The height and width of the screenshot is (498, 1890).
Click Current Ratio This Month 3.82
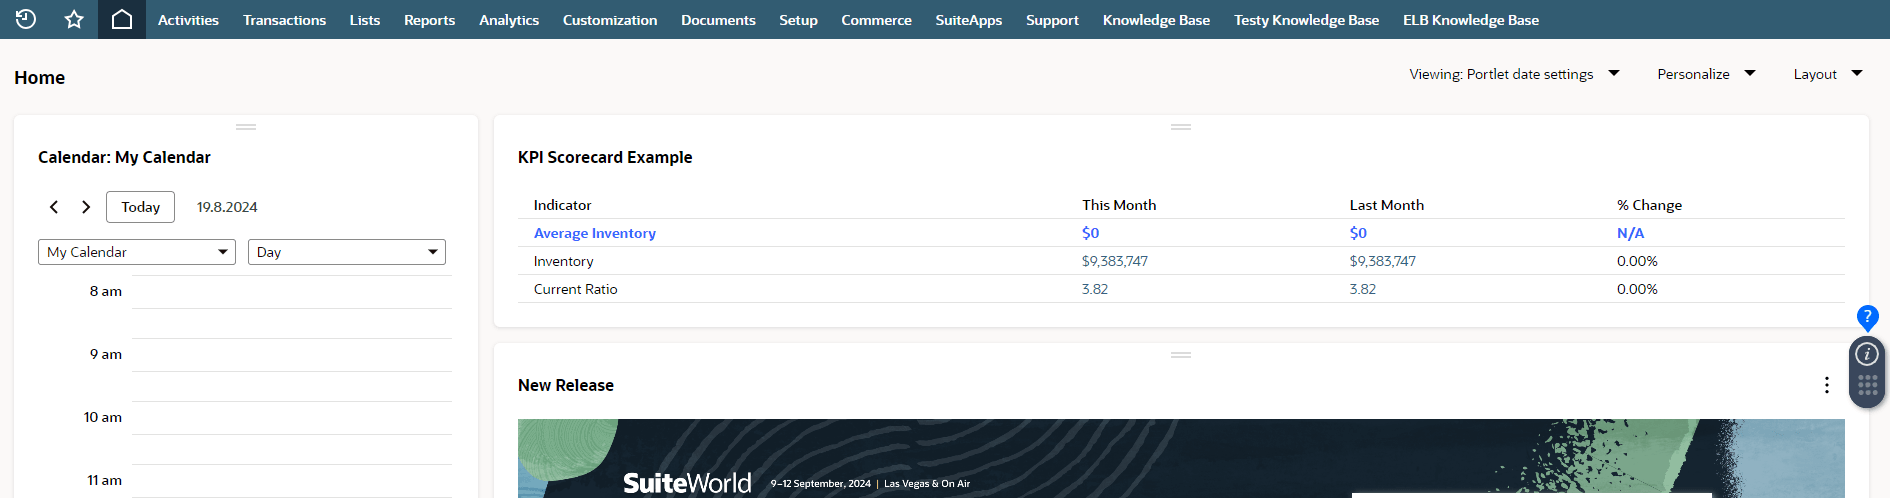pyautogui.click(x=1095, y=289)
